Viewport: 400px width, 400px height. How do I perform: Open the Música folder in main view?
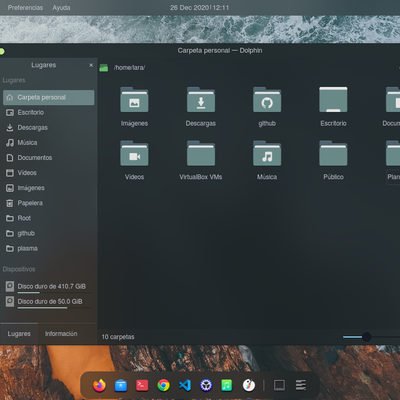coord(267,153)
